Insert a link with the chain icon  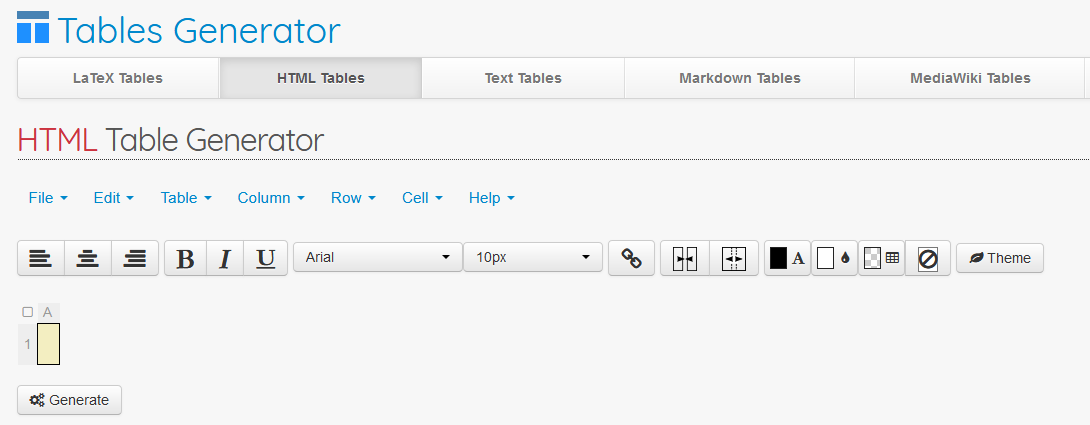[x=631, y=259]
